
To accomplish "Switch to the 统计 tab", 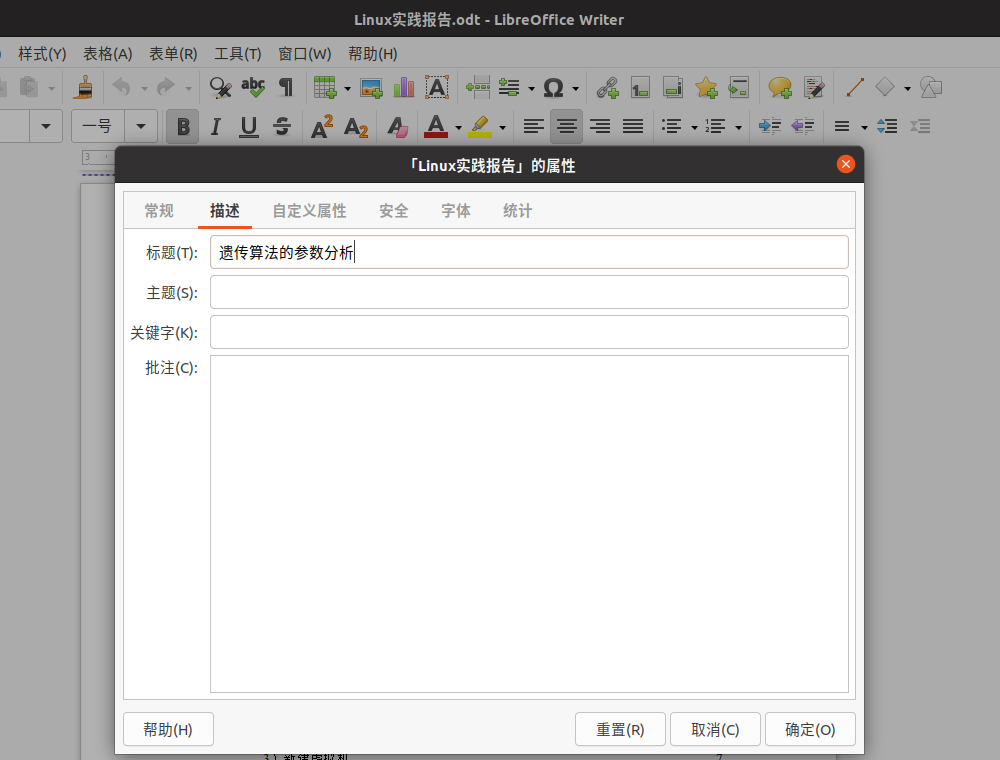I will [x=517, y=211].
